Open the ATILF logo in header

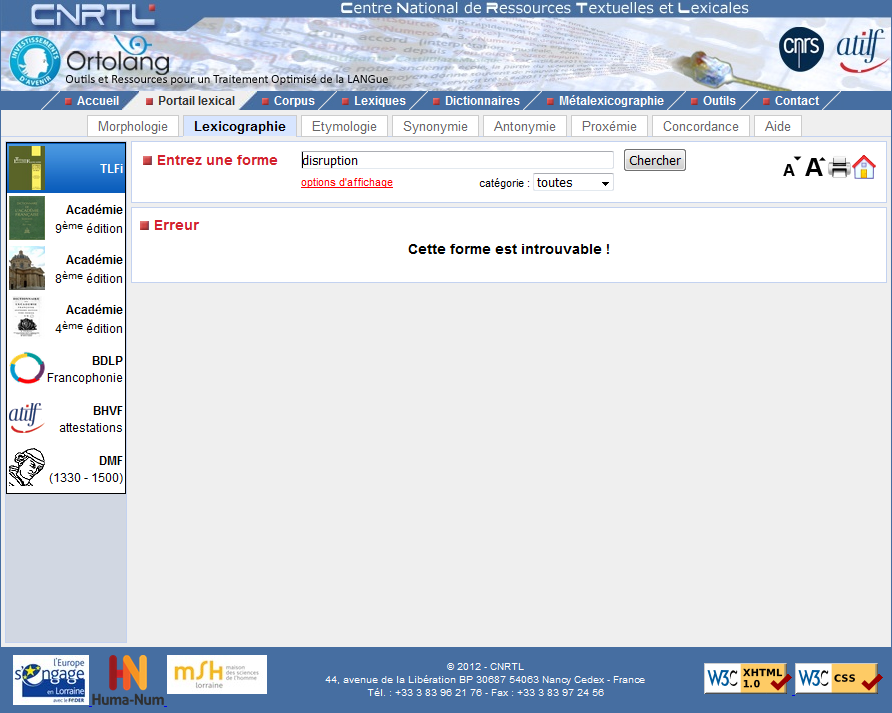coord(861,51)
